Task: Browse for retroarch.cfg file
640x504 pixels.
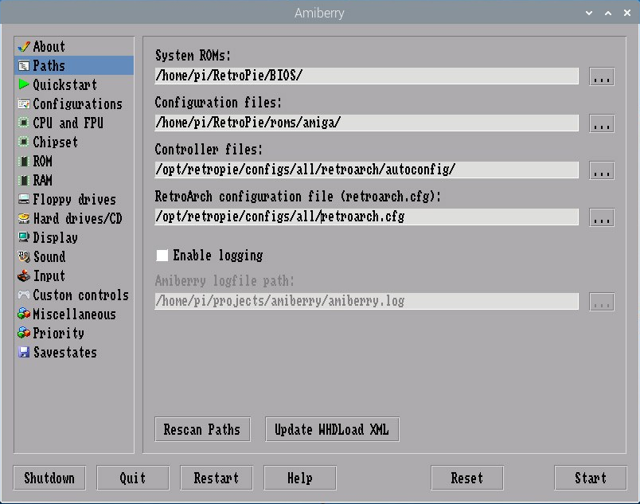Action: coord(602,218)
